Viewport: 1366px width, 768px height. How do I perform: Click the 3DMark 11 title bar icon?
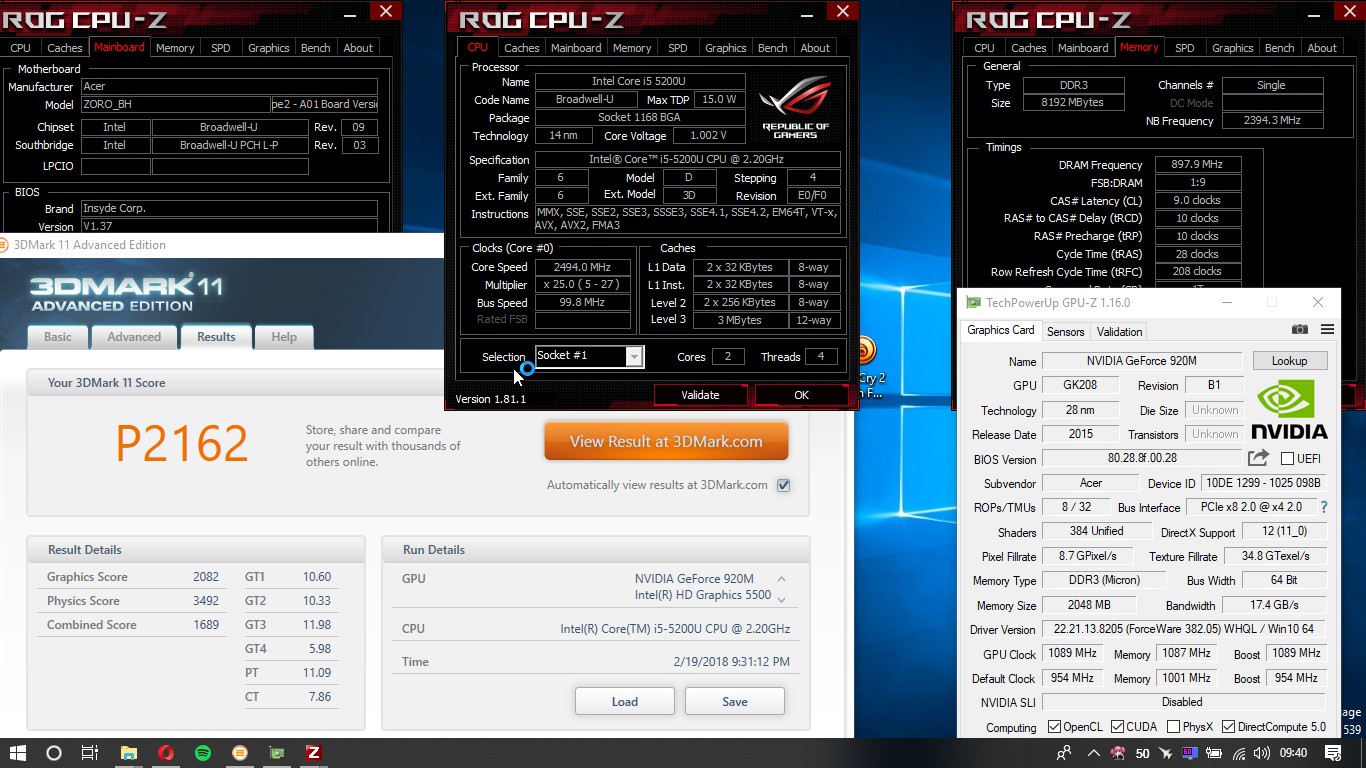[x=3, y=245]
